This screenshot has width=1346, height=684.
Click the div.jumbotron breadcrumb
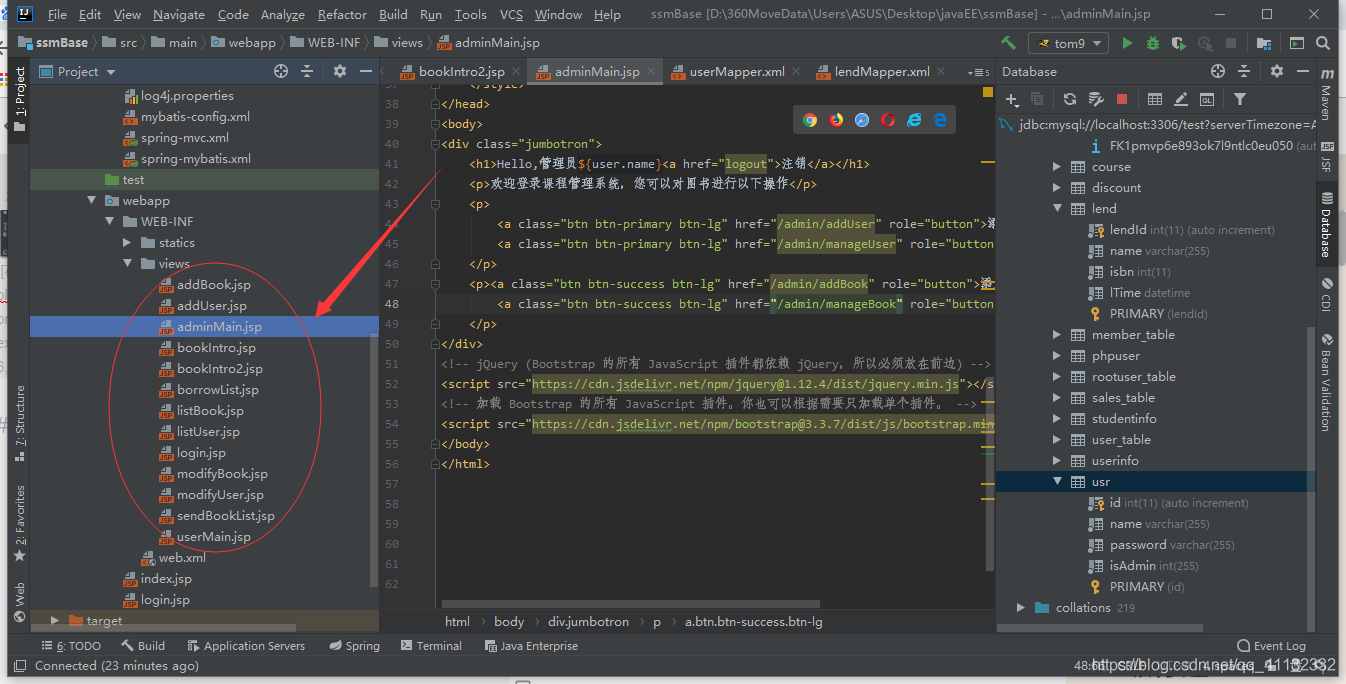click(588, 621)
